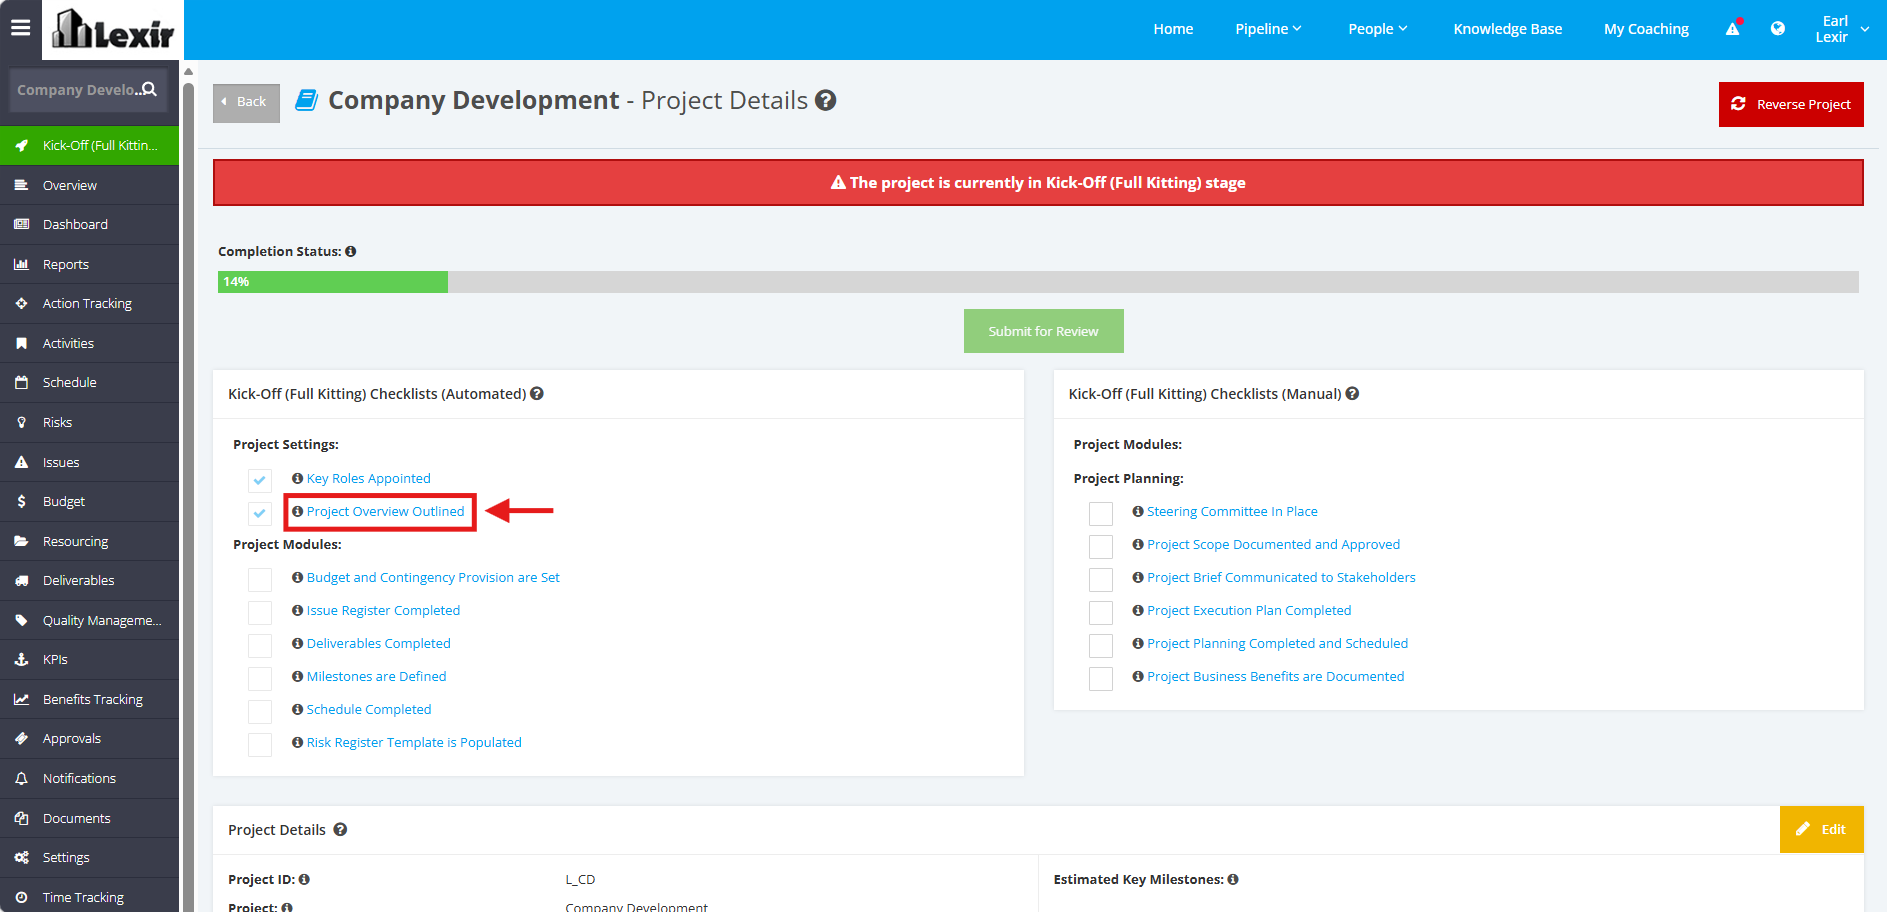The width and height of the screenshot is (1887, 912).
Task: Select Kick-Off (Full Kitting) sidebar item
Action: [x=90, y=145]
